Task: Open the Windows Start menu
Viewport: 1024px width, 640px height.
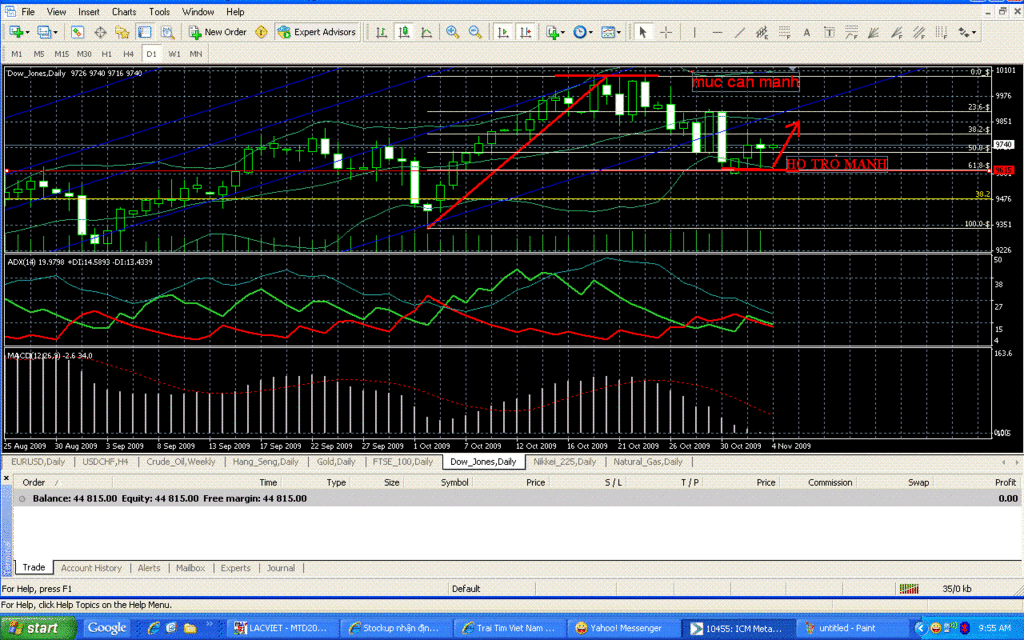Action: coord(37,628)
